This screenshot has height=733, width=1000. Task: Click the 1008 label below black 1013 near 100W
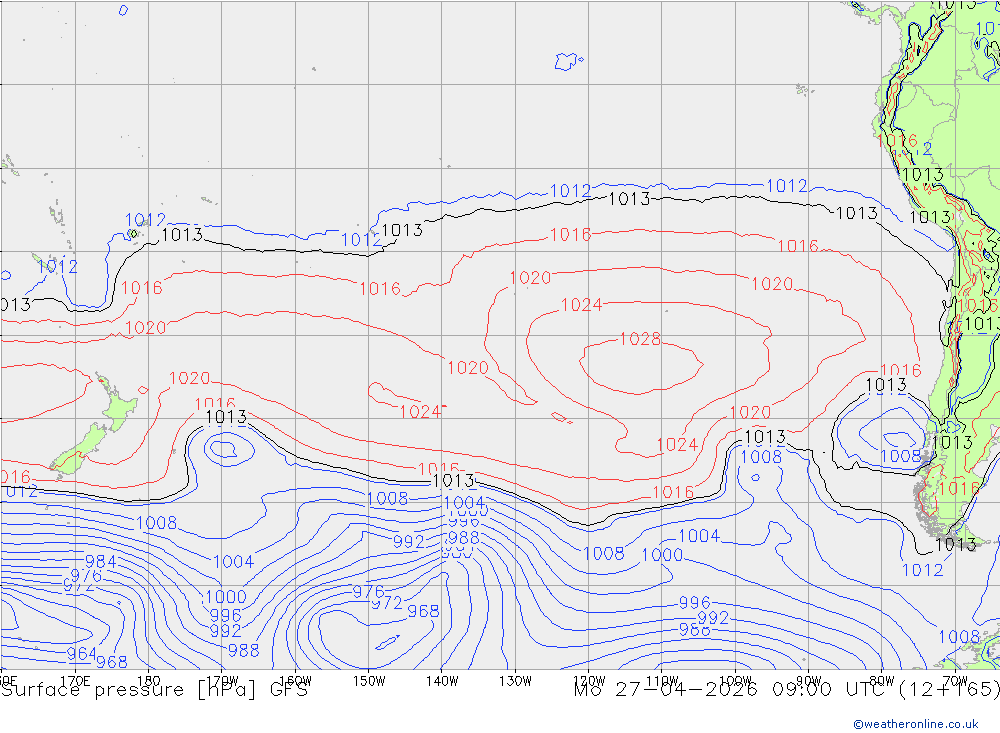coord(761,457)
